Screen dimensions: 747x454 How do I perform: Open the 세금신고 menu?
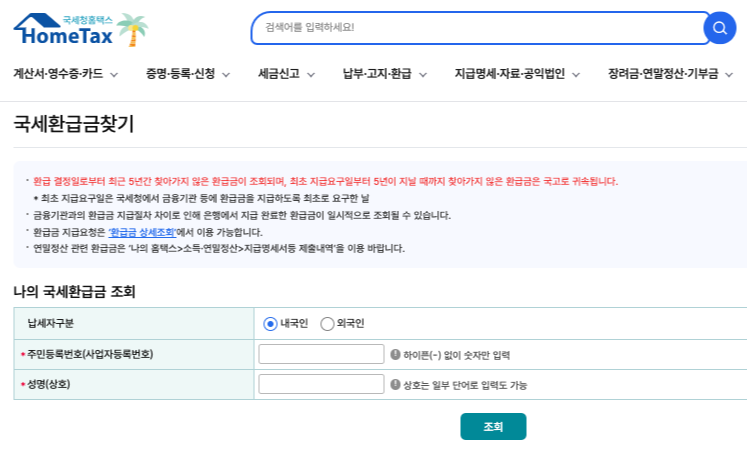(x=279, y=74)
